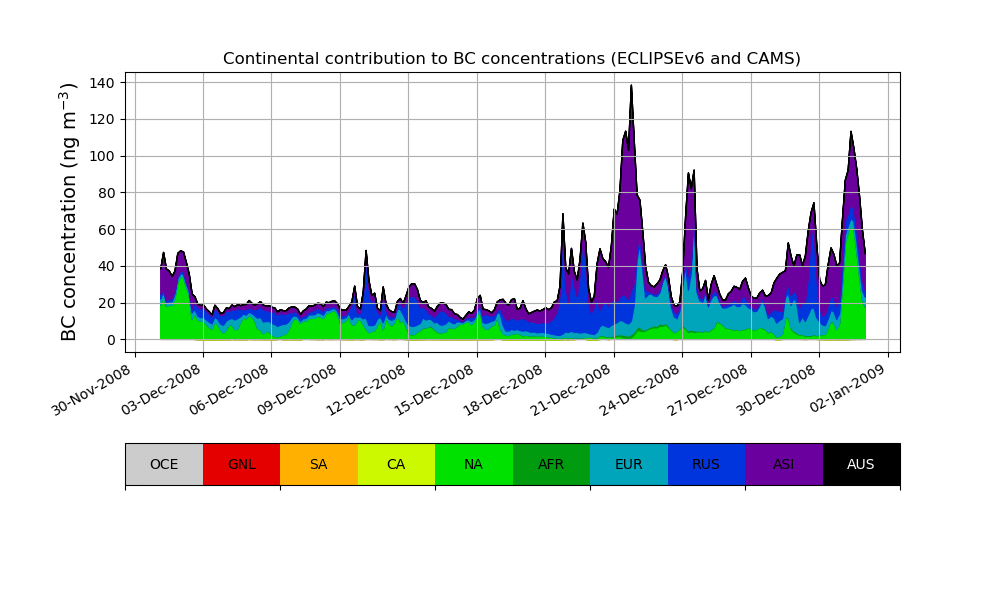Select the AFR dark green legend swatch

552,464
